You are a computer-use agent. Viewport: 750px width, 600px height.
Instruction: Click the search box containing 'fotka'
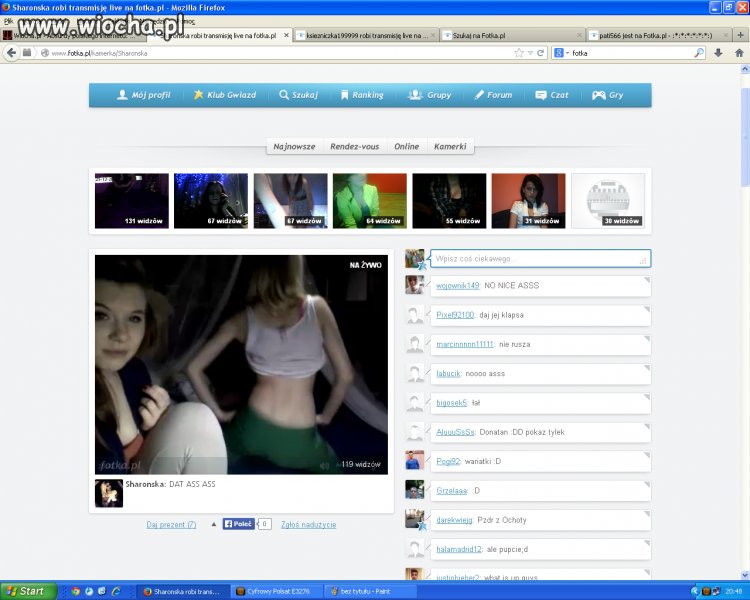coord(631,53)
